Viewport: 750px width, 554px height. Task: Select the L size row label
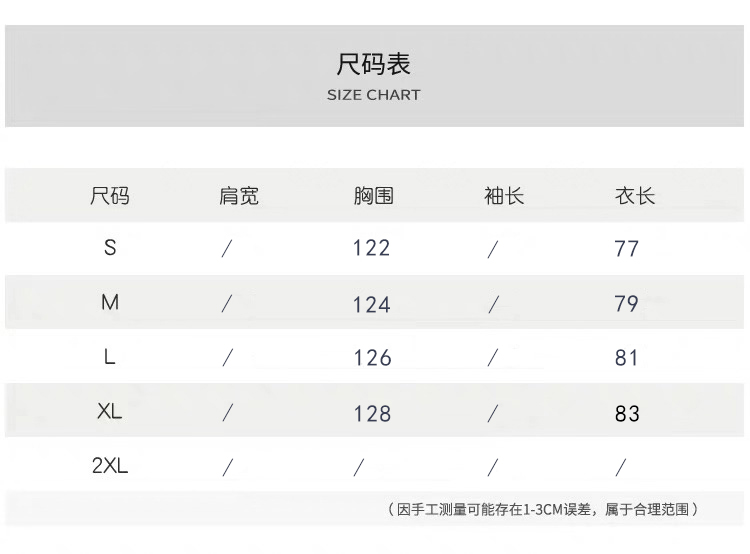pos(110,357)
